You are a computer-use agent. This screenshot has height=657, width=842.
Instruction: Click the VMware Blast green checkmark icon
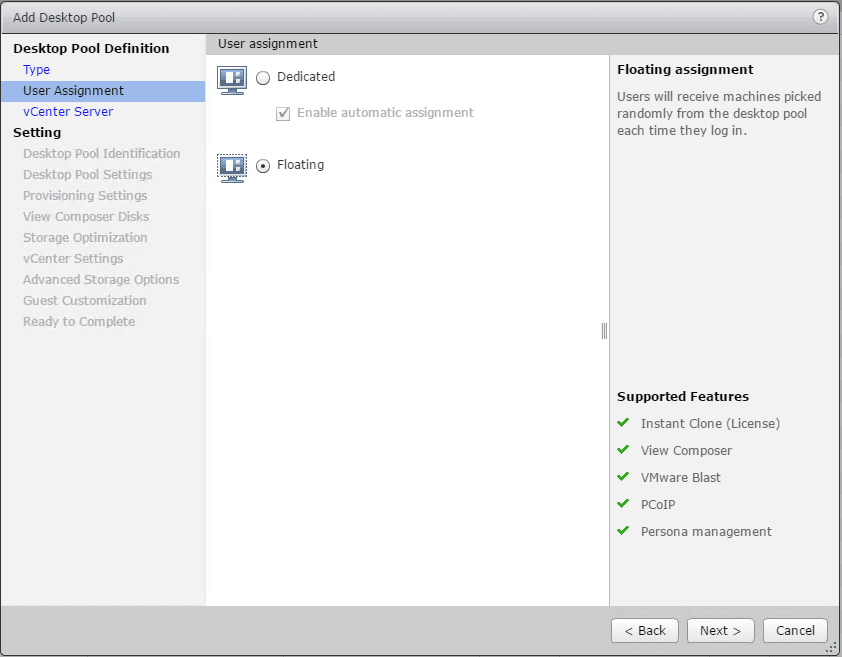click(624, 477)
